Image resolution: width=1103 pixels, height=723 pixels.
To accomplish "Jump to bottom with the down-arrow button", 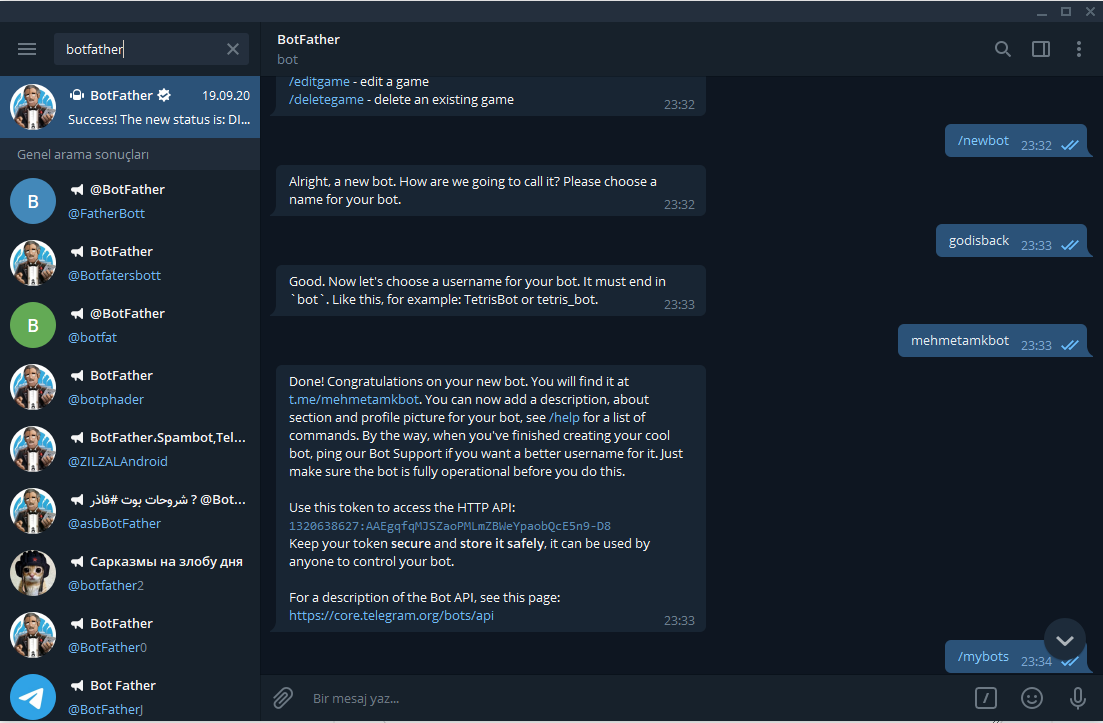I will point(1064,640).
